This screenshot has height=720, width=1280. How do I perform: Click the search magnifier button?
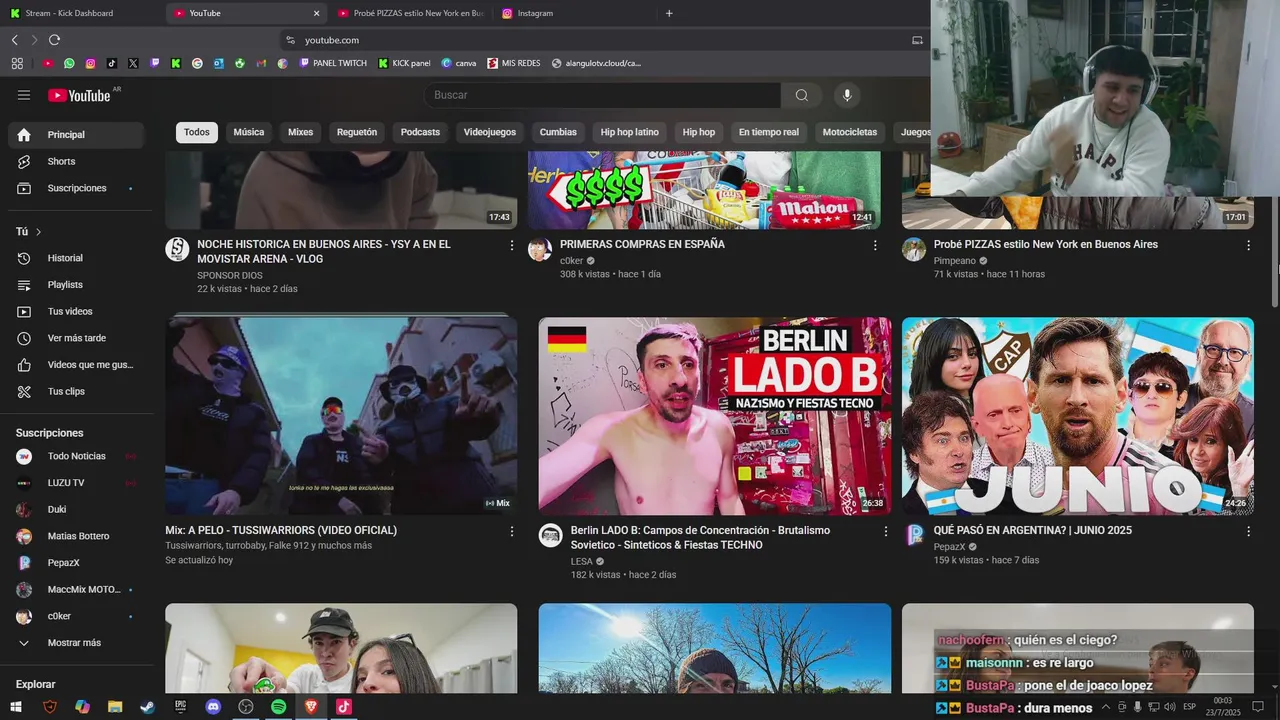pyautogui.click(x=801, y=95)
